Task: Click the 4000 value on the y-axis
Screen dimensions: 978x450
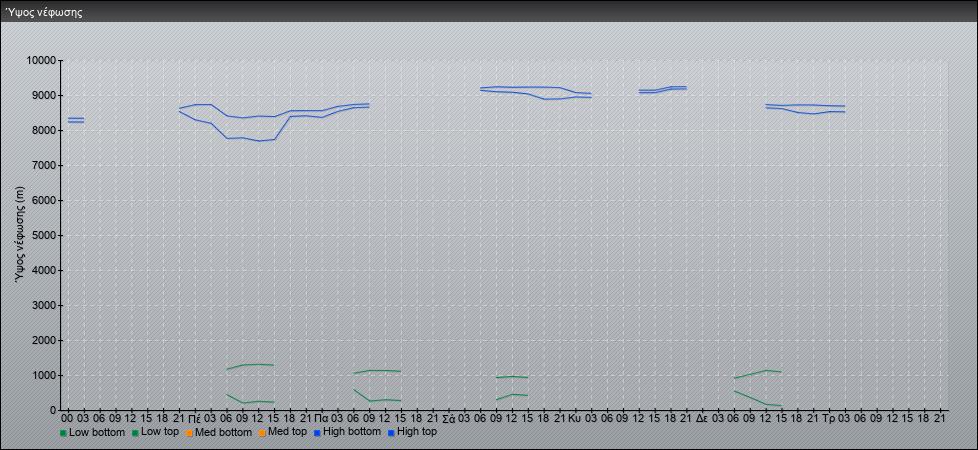Action: pyautogui.click(x=44, y=270)
